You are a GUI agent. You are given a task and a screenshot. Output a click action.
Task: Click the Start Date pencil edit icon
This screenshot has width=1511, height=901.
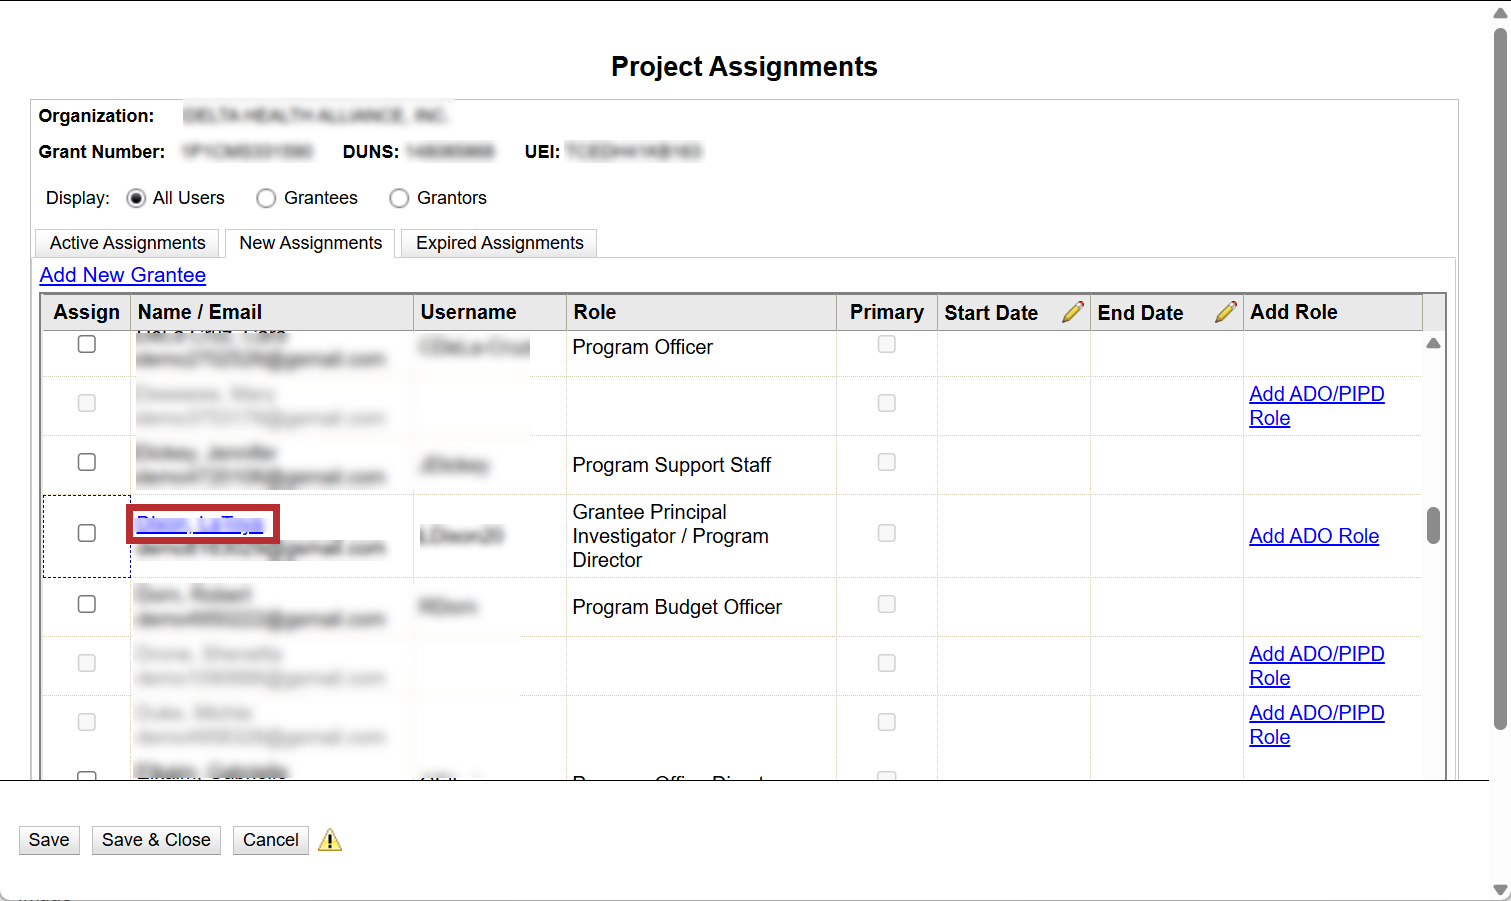pos(1072,312)
